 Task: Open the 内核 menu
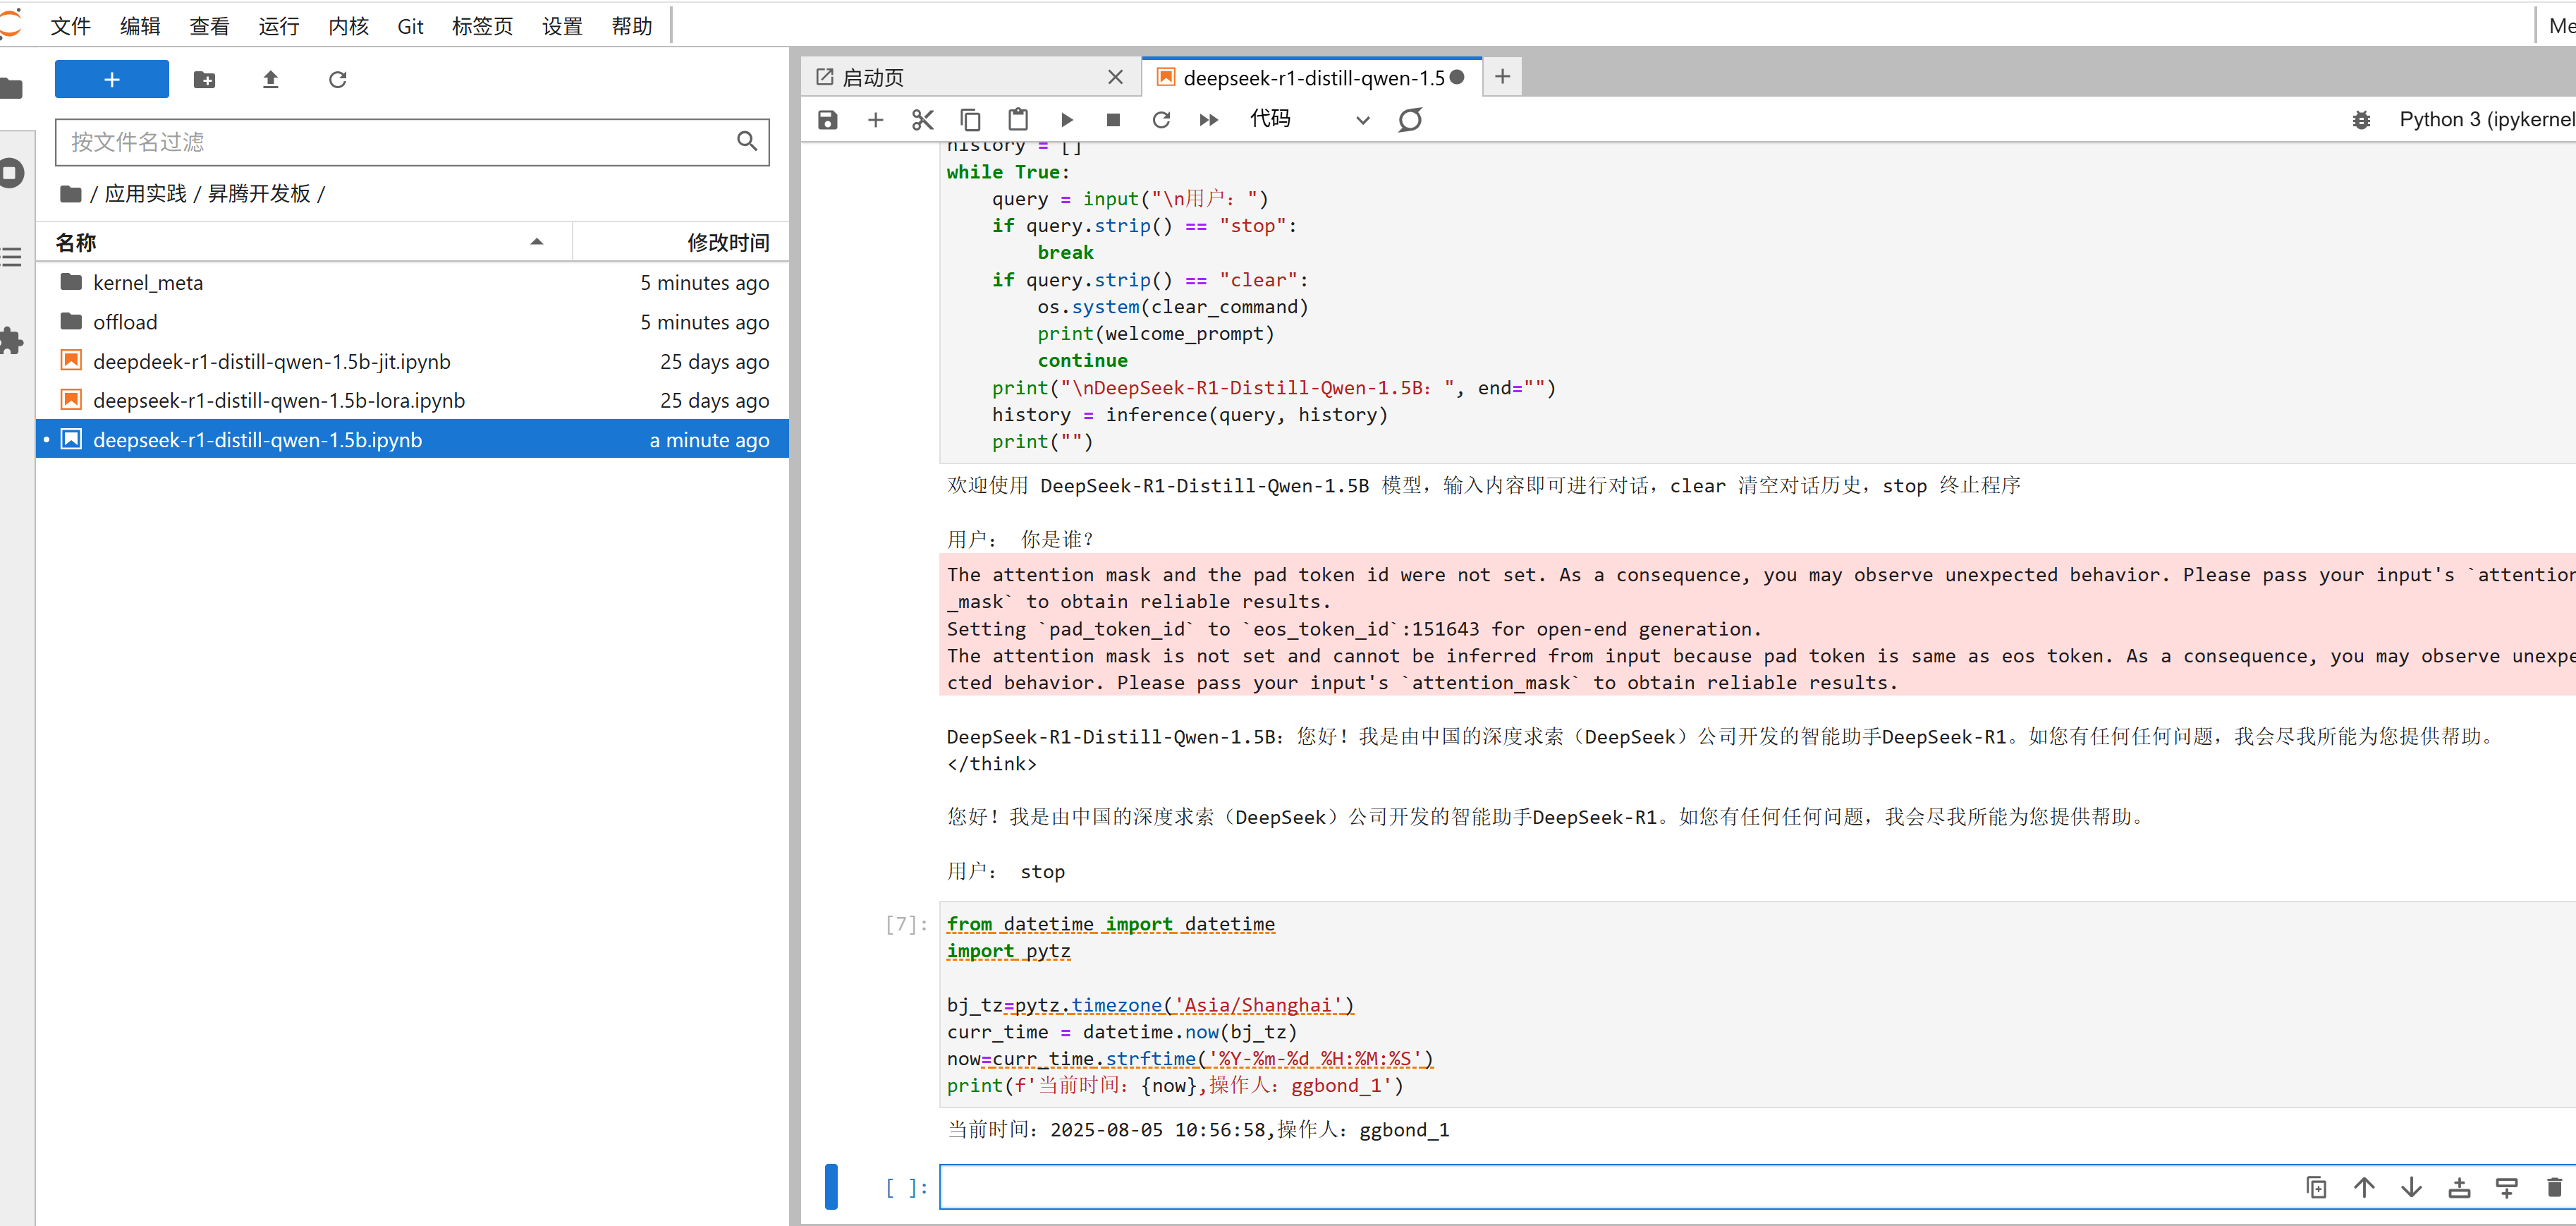pyautogui.click(x=348, y=26)
